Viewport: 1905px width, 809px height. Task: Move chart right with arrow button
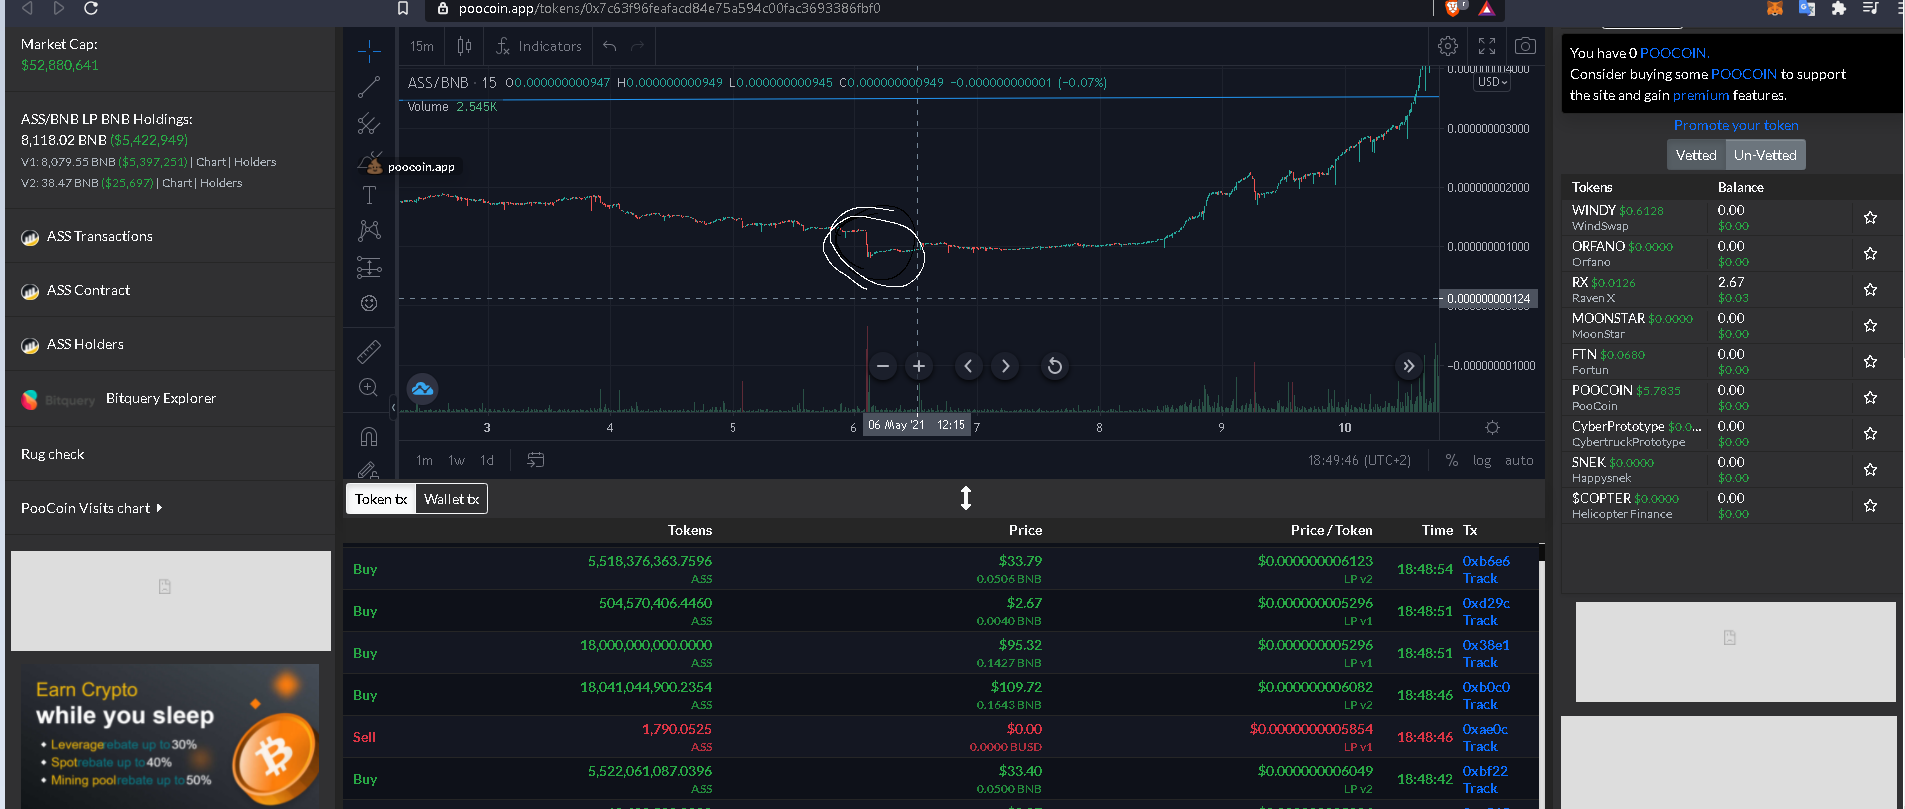1005,366
